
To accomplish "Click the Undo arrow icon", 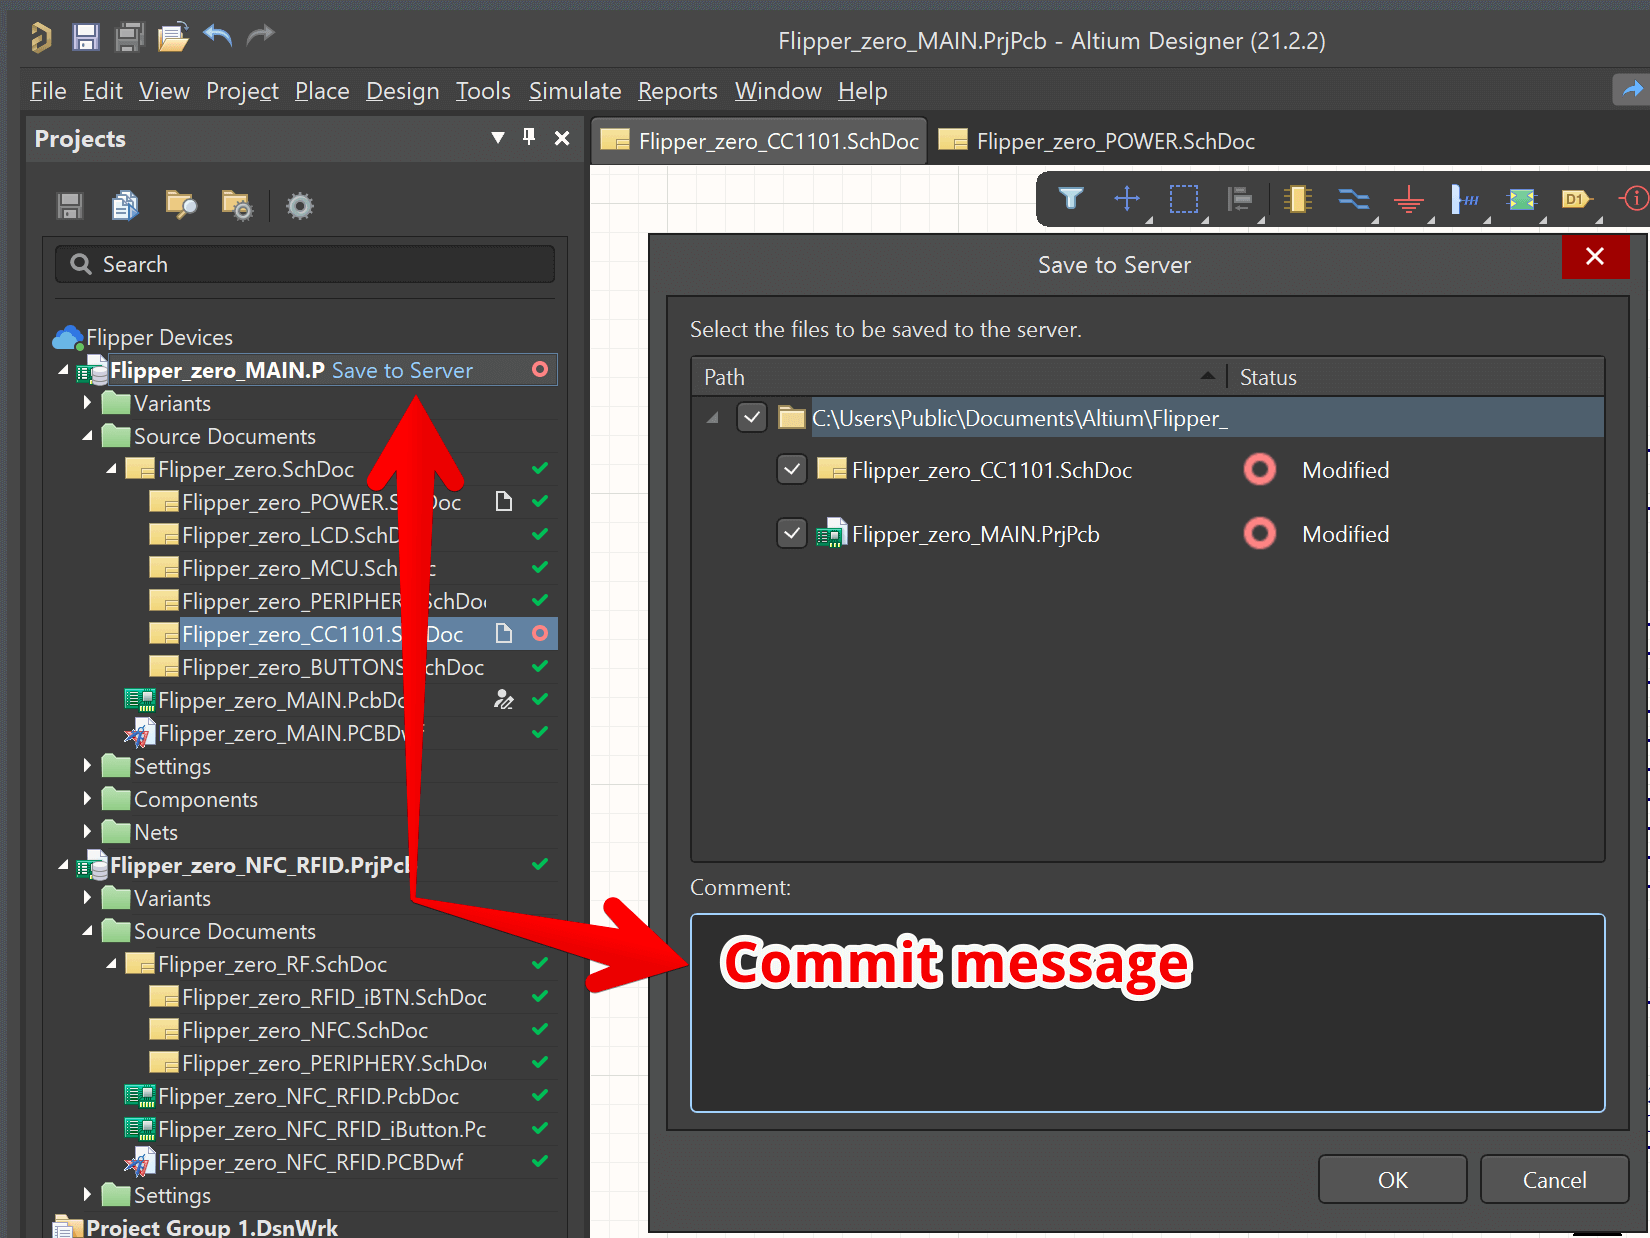I will (x=218, y=37).
